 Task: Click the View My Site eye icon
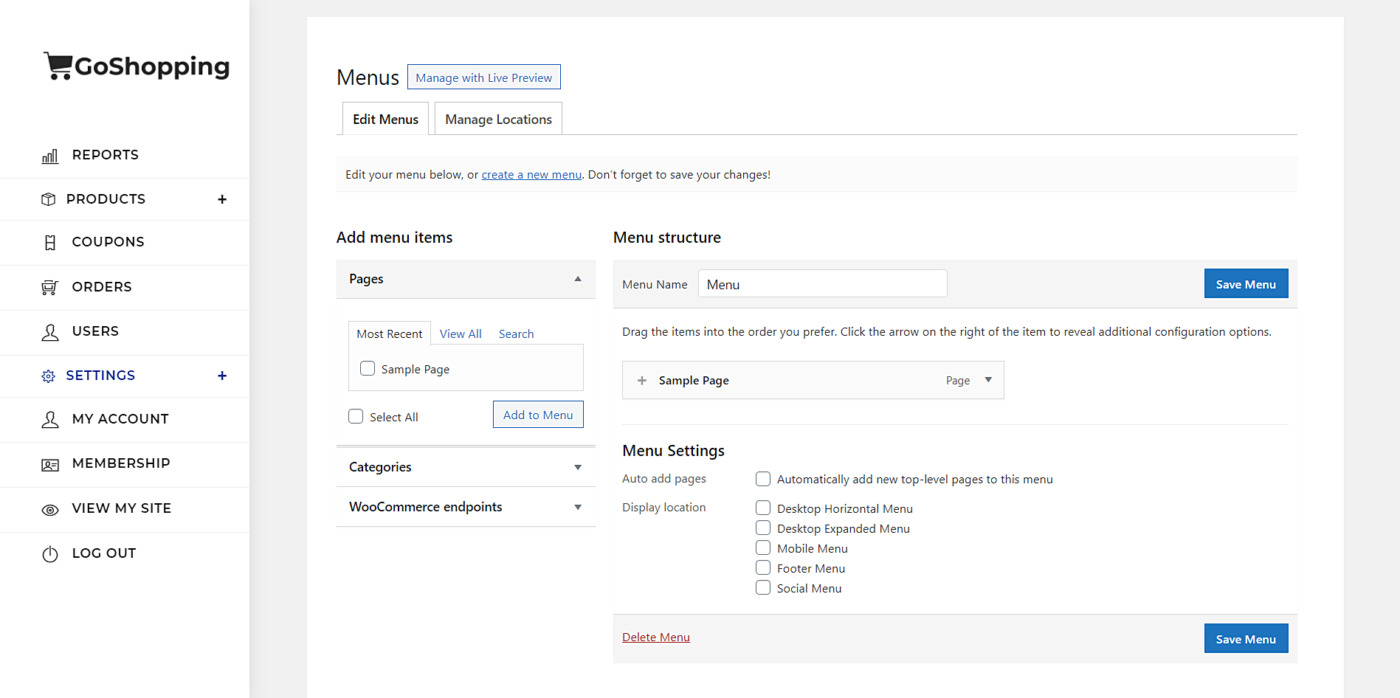point(50,509)
